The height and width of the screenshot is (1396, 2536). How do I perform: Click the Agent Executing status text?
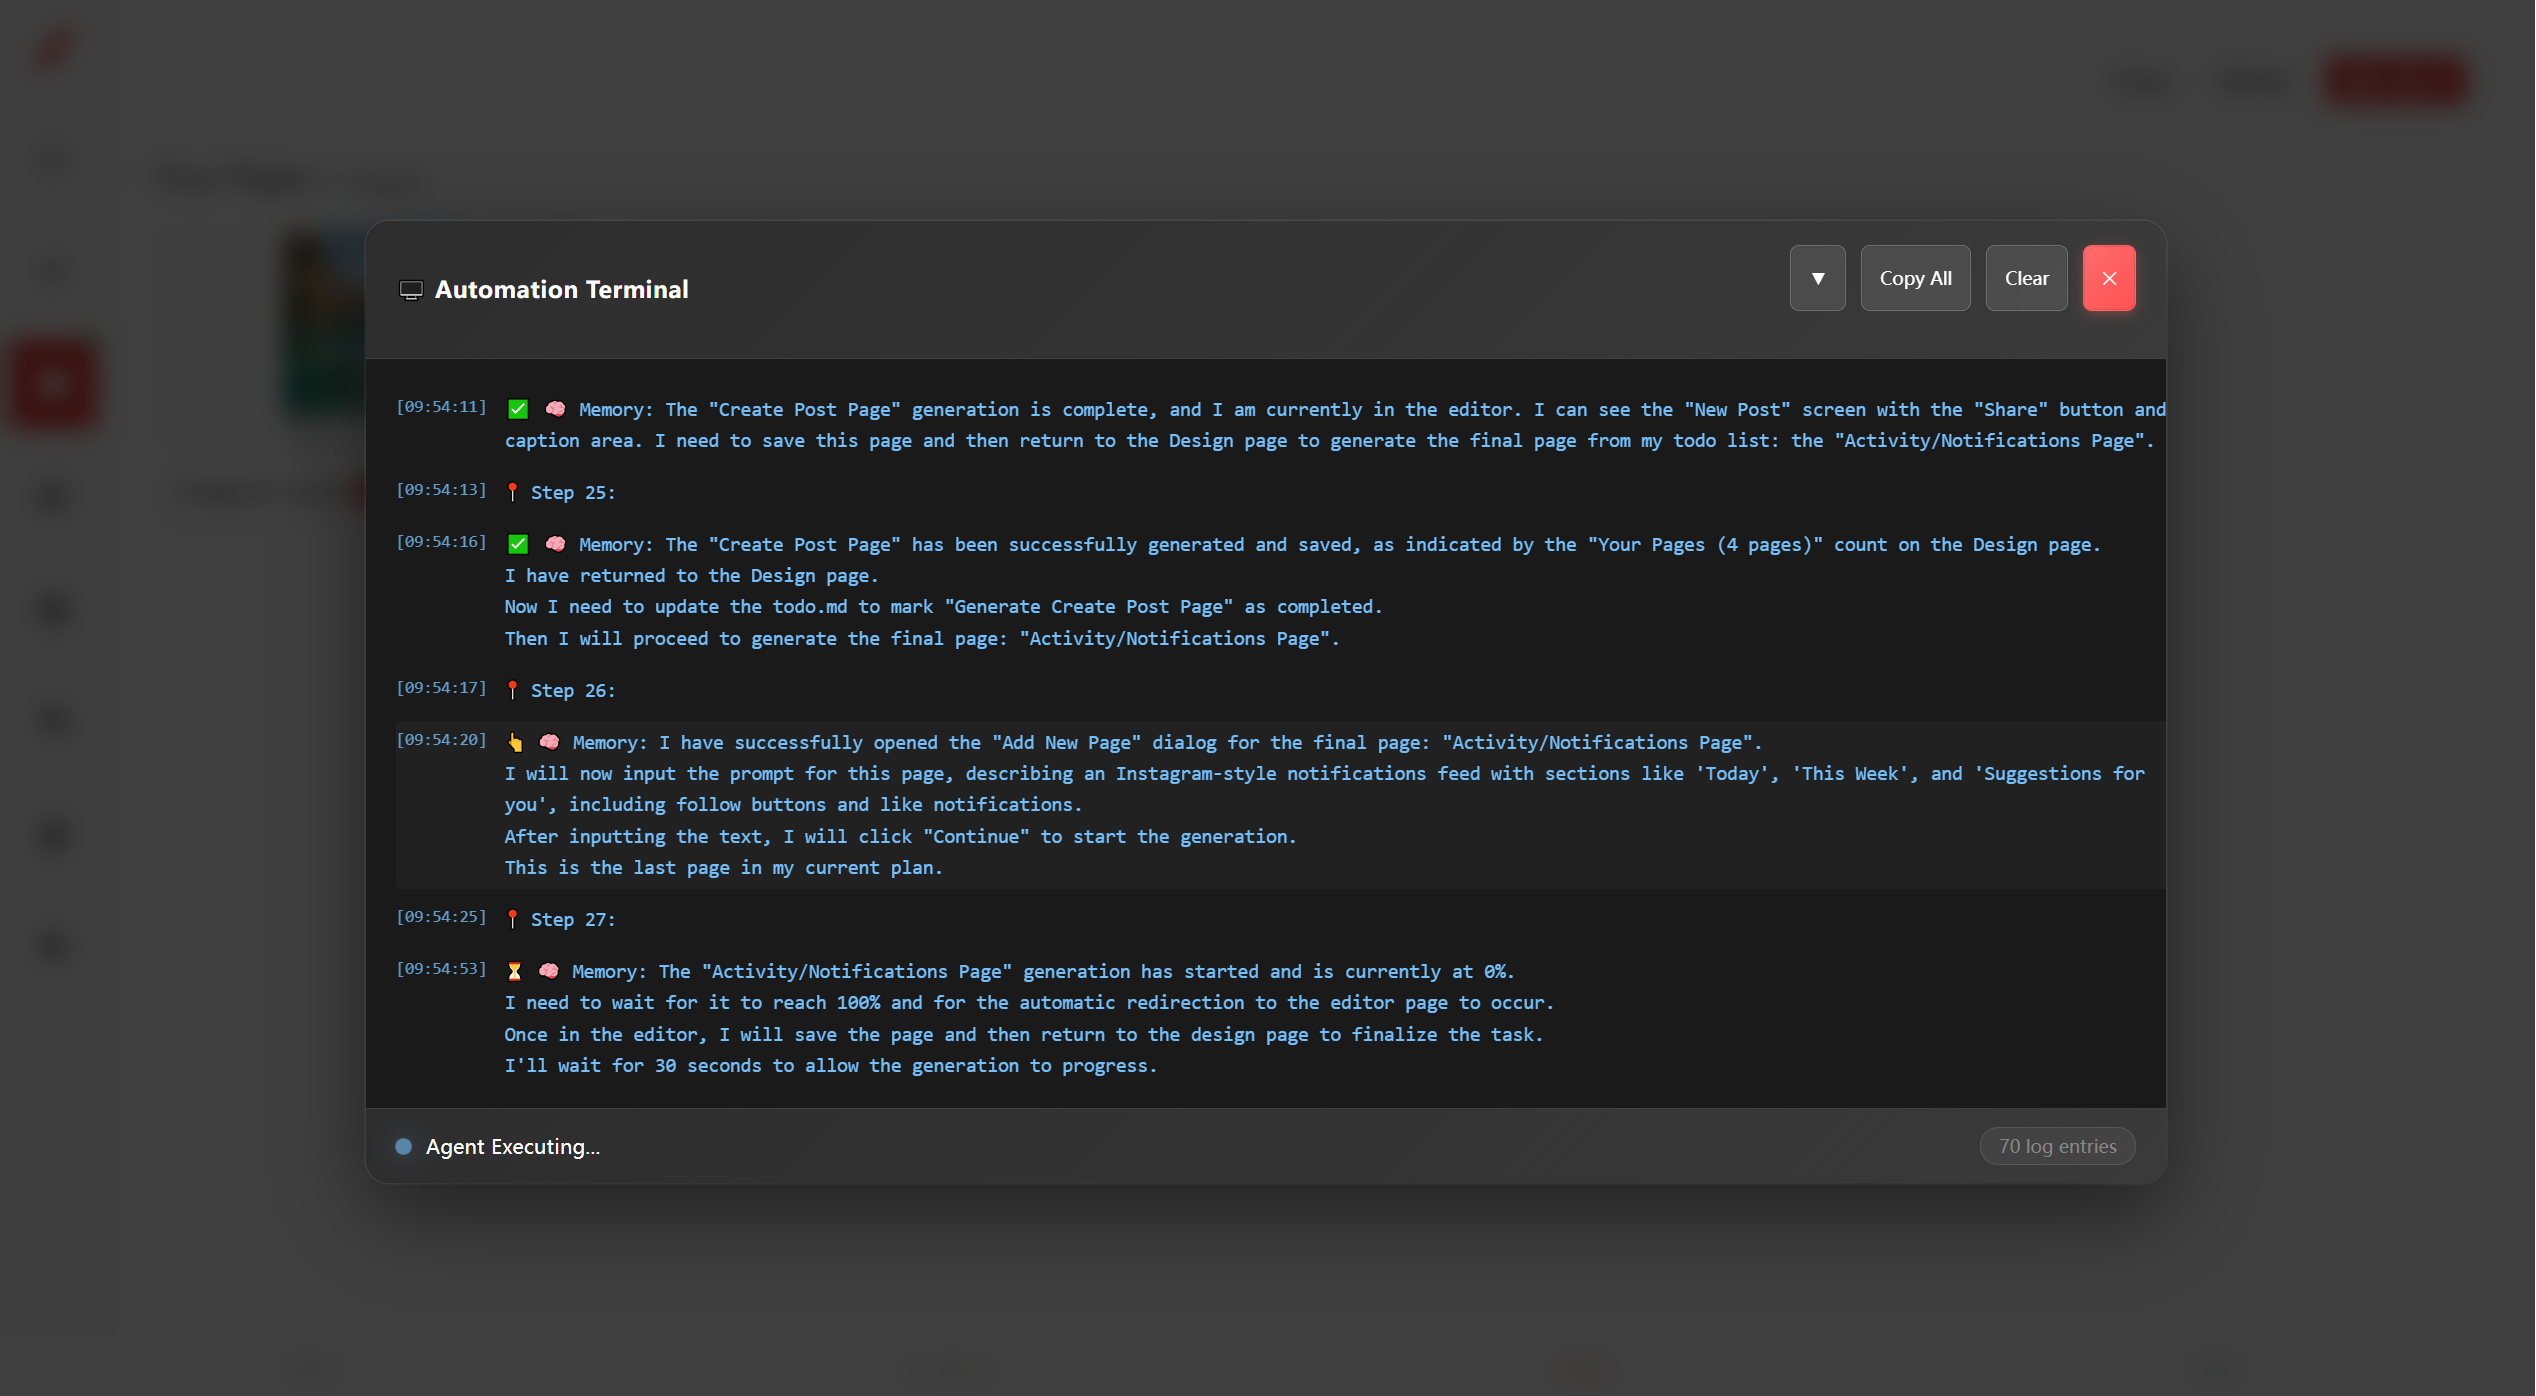[x=513, y=1146]
